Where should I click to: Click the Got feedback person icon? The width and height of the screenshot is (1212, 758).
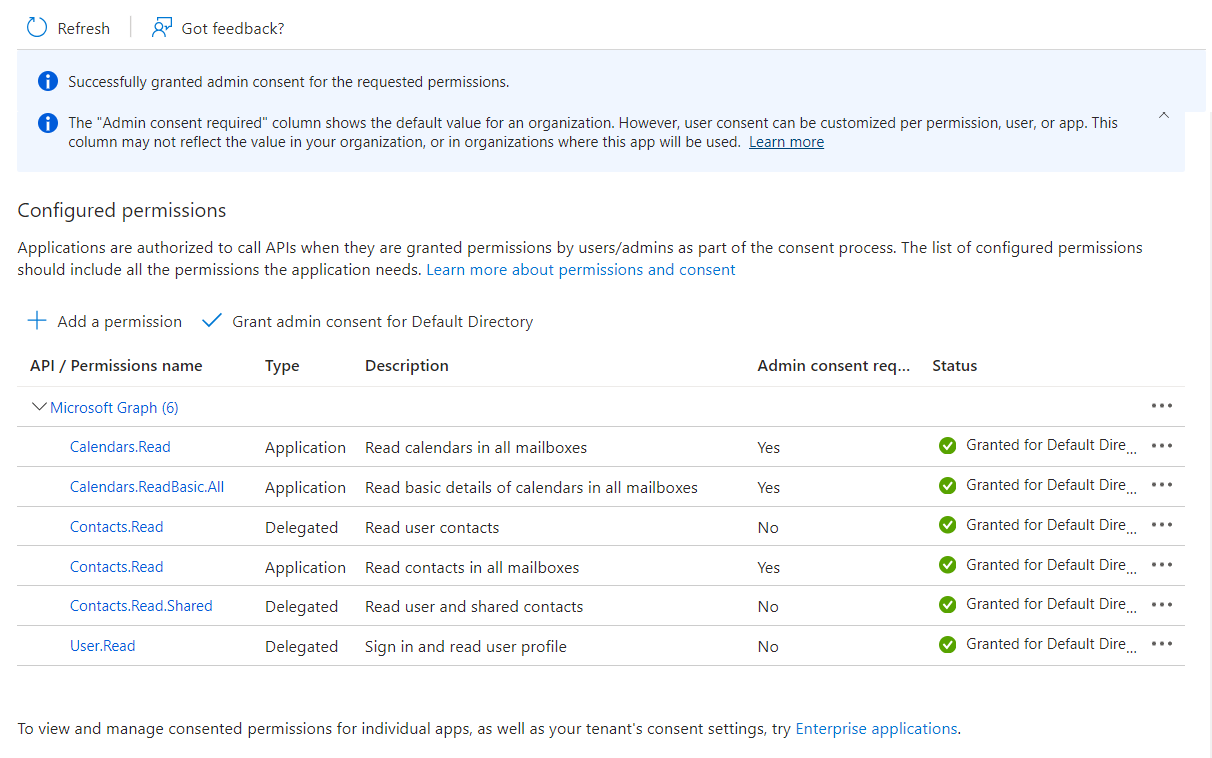tap(162, 28)
